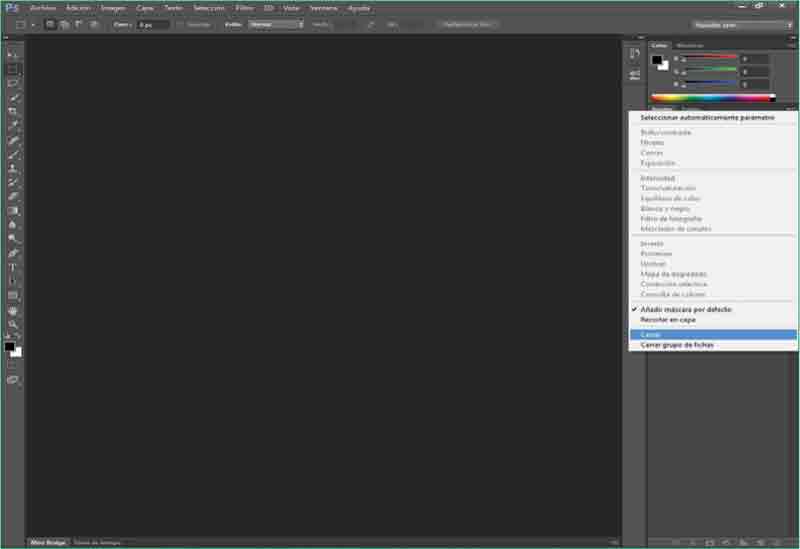This screenshot has height=549, width=800.
Task: Select the Move tool
Action: pos(13,54)
